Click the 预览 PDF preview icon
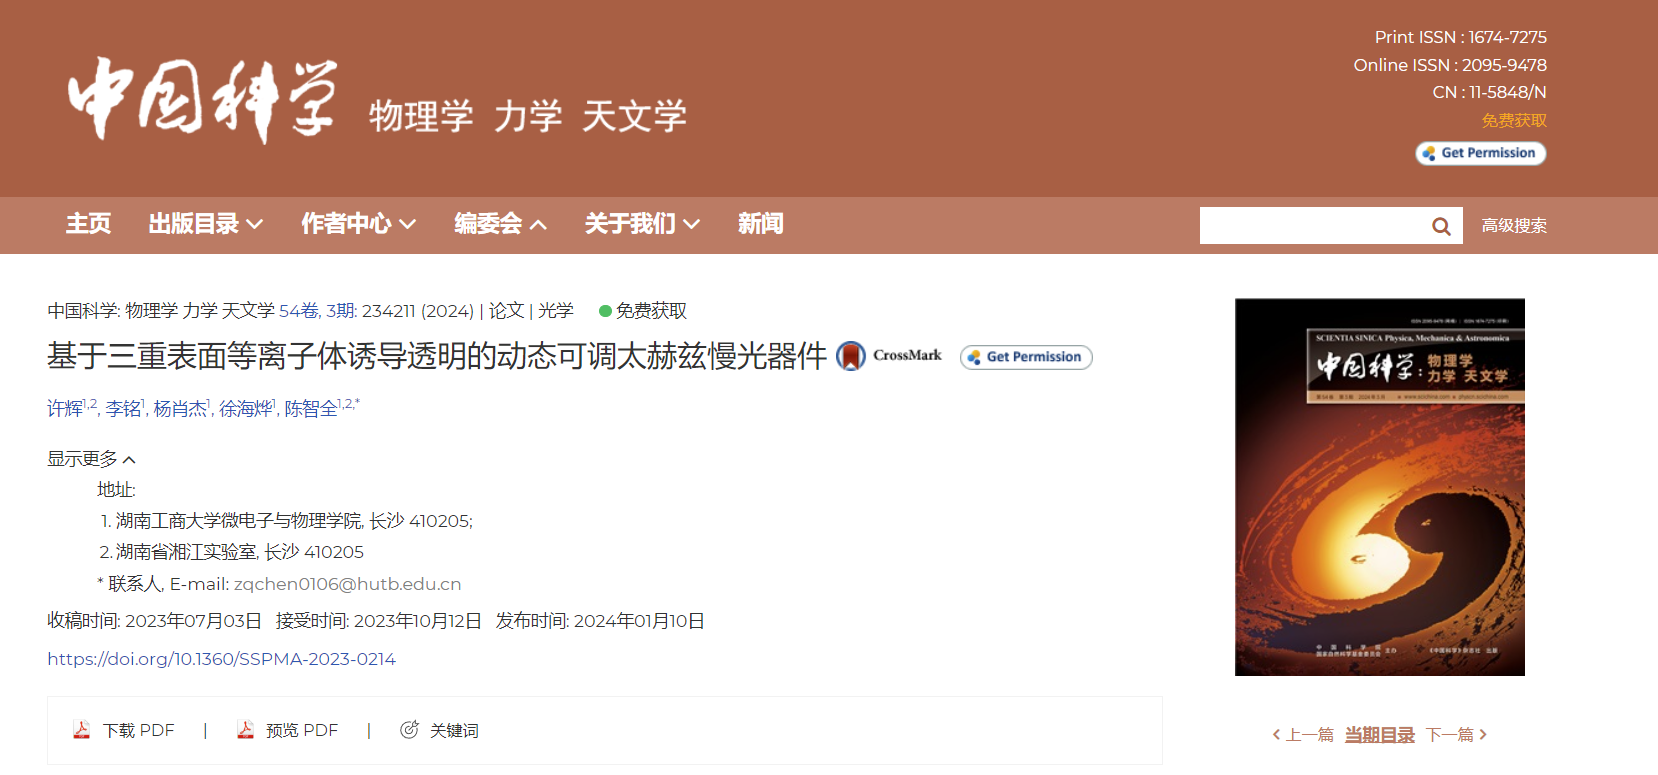 tap(245, 730)
